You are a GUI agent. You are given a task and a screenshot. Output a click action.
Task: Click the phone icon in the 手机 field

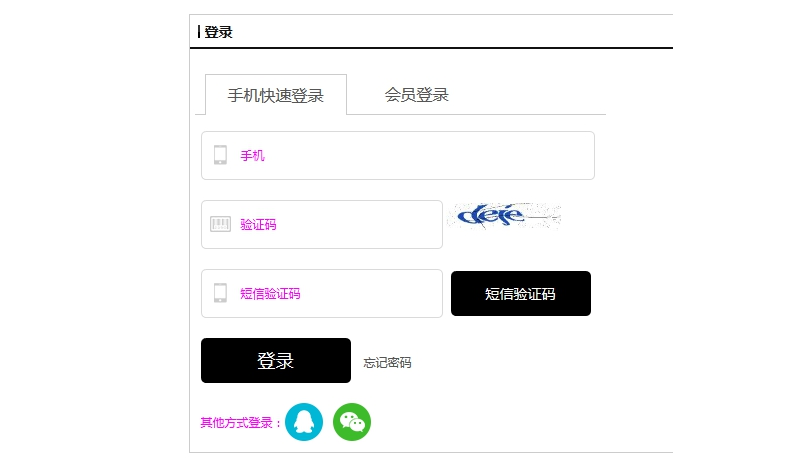pos(220,155)
